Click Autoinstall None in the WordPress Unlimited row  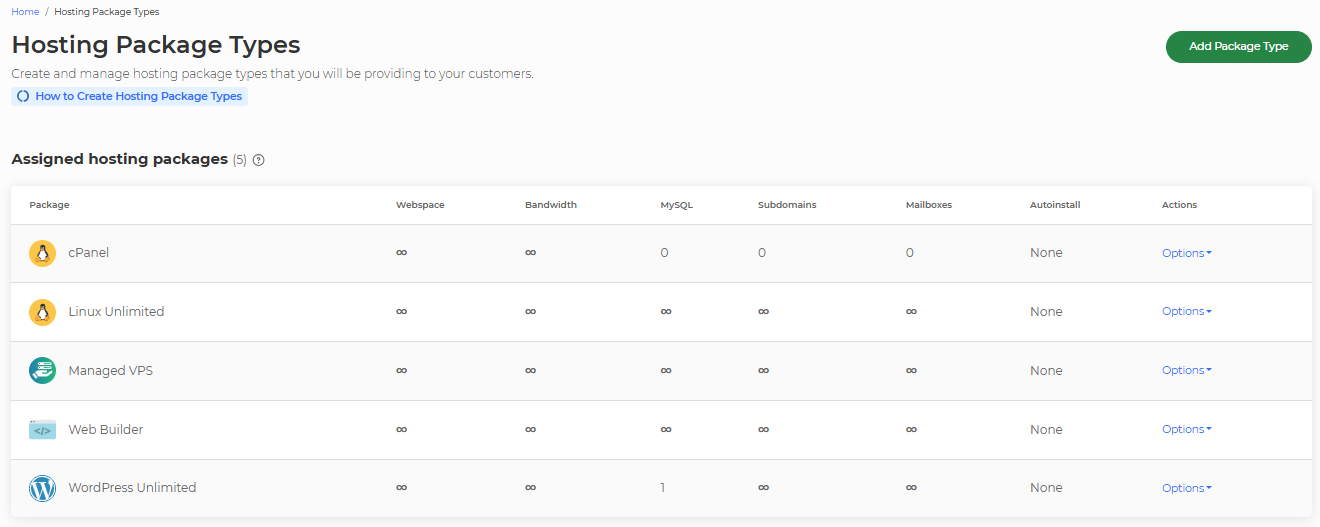1046,488
